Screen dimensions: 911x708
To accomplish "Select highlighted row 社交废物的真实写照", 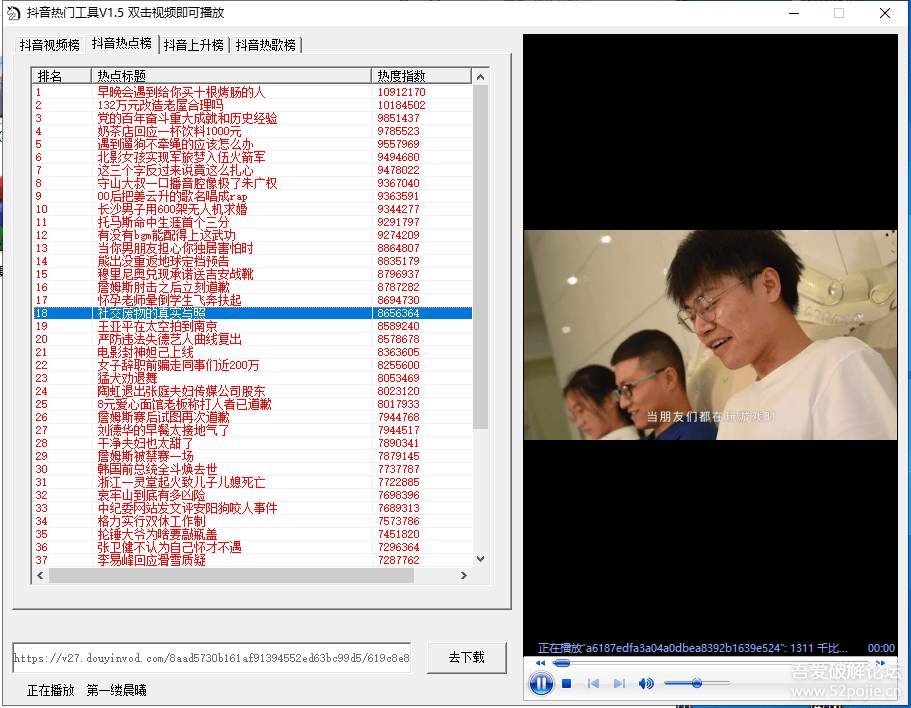I will point(252,313).
